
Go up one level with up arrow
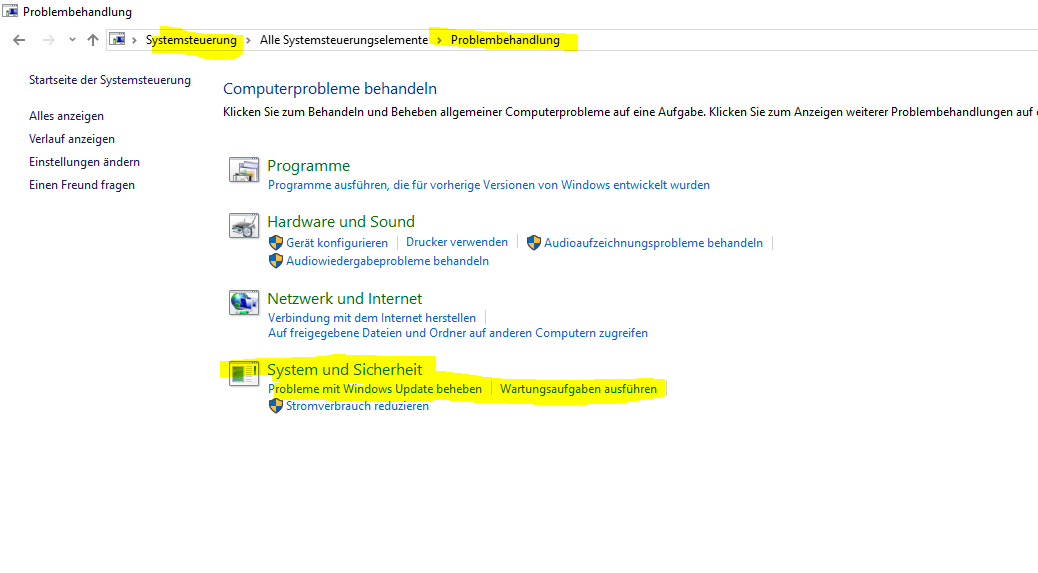(x=93, y=40)
